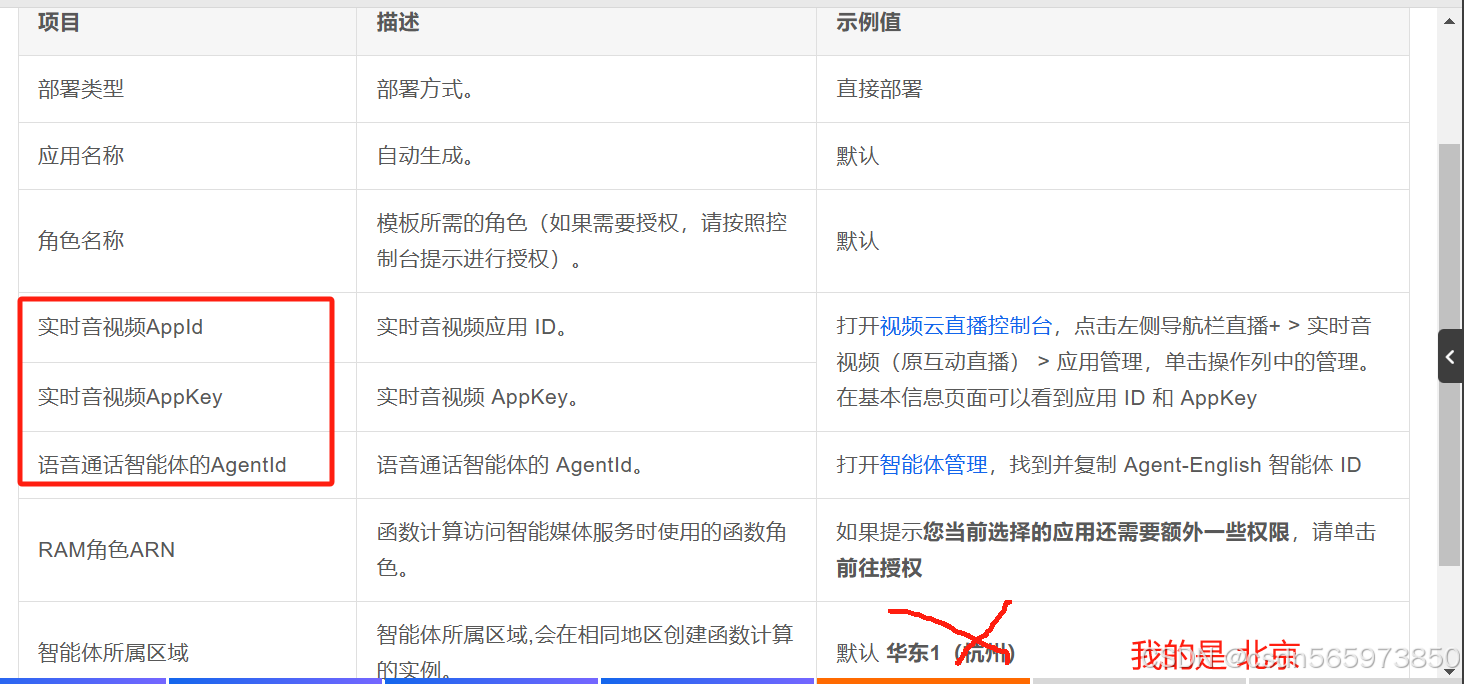Select the 语音通话智能体的AgentId cell
The image size is (1464, 684).
coord(187,465)
